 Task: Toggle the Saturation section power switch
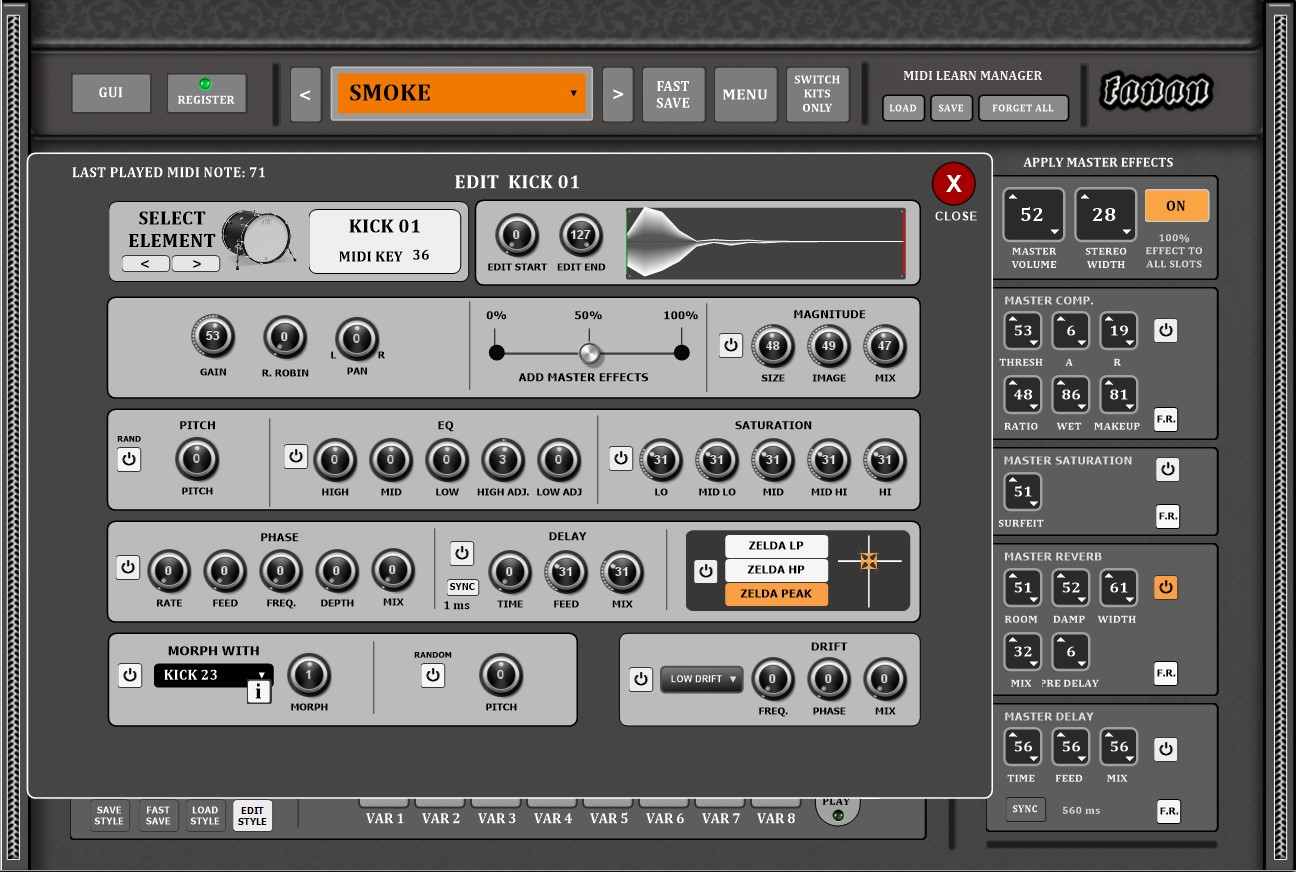click(x=621, y=458)
